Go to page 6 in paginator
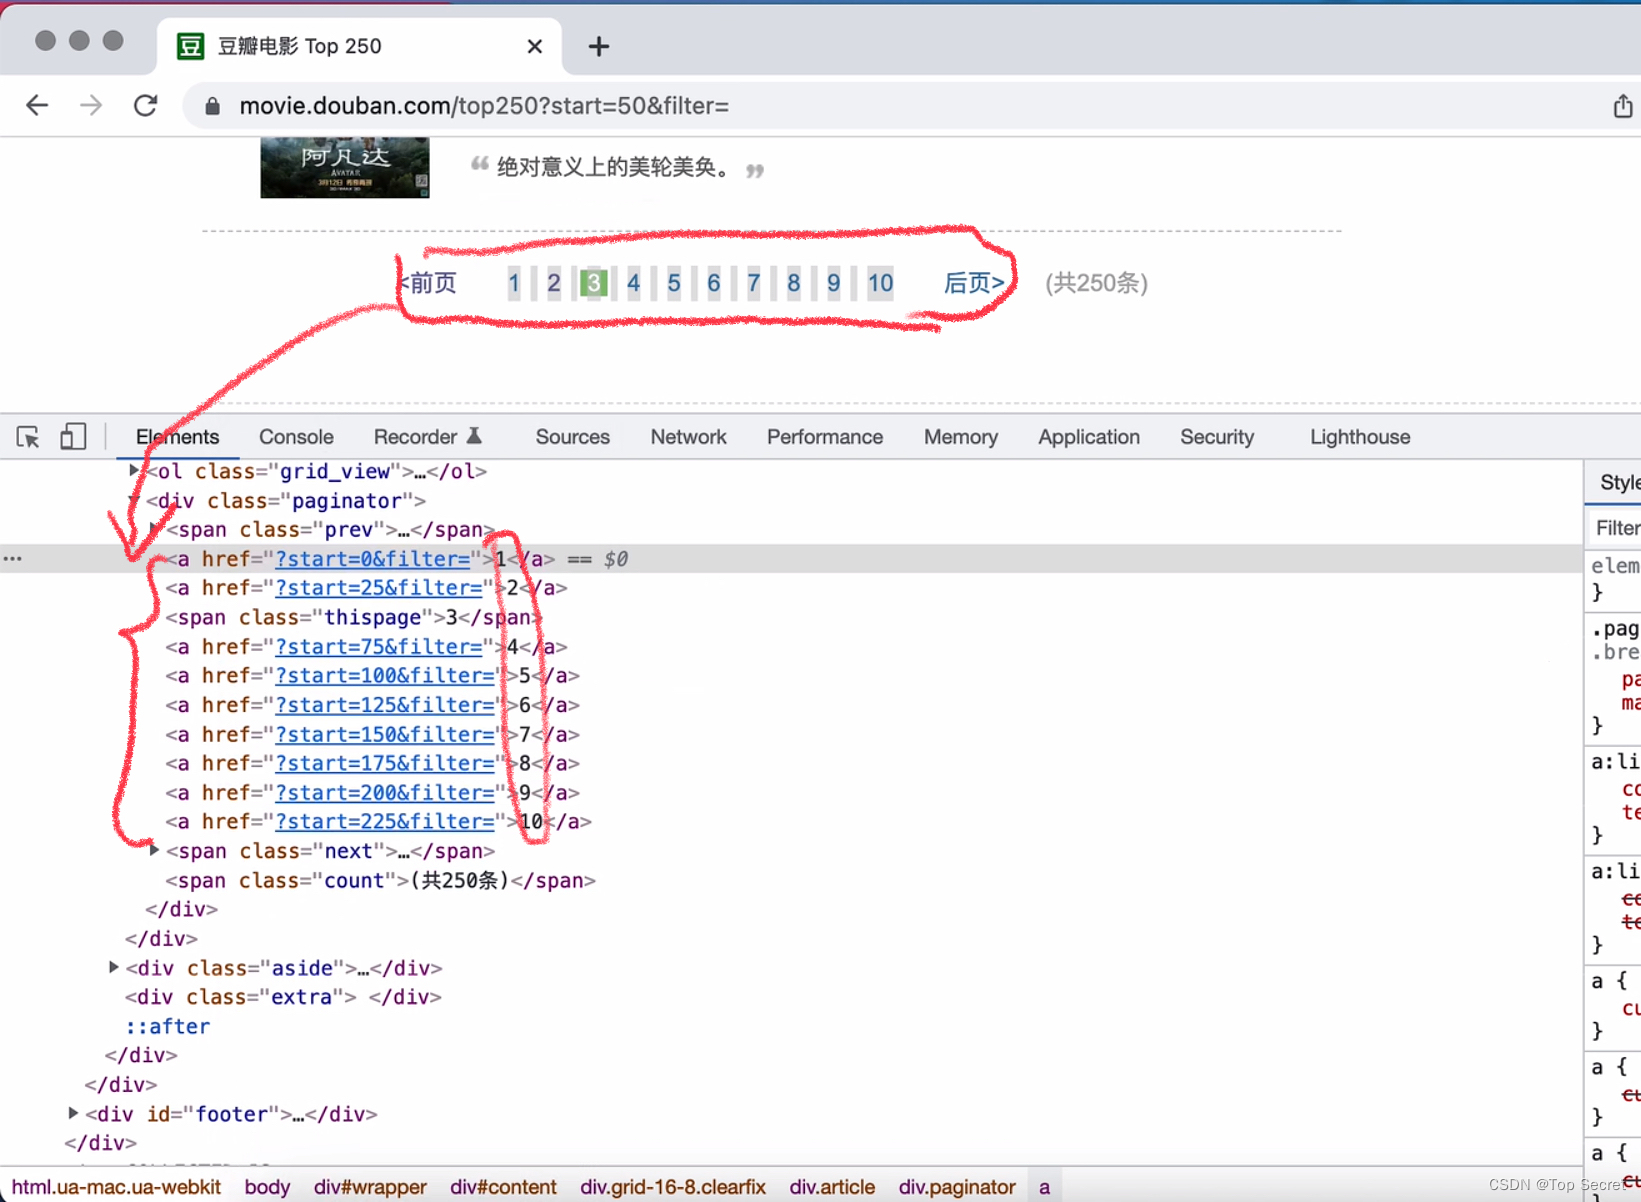Image resolution: width=1641 pixels, height=1202 pixels. point(714,283)
